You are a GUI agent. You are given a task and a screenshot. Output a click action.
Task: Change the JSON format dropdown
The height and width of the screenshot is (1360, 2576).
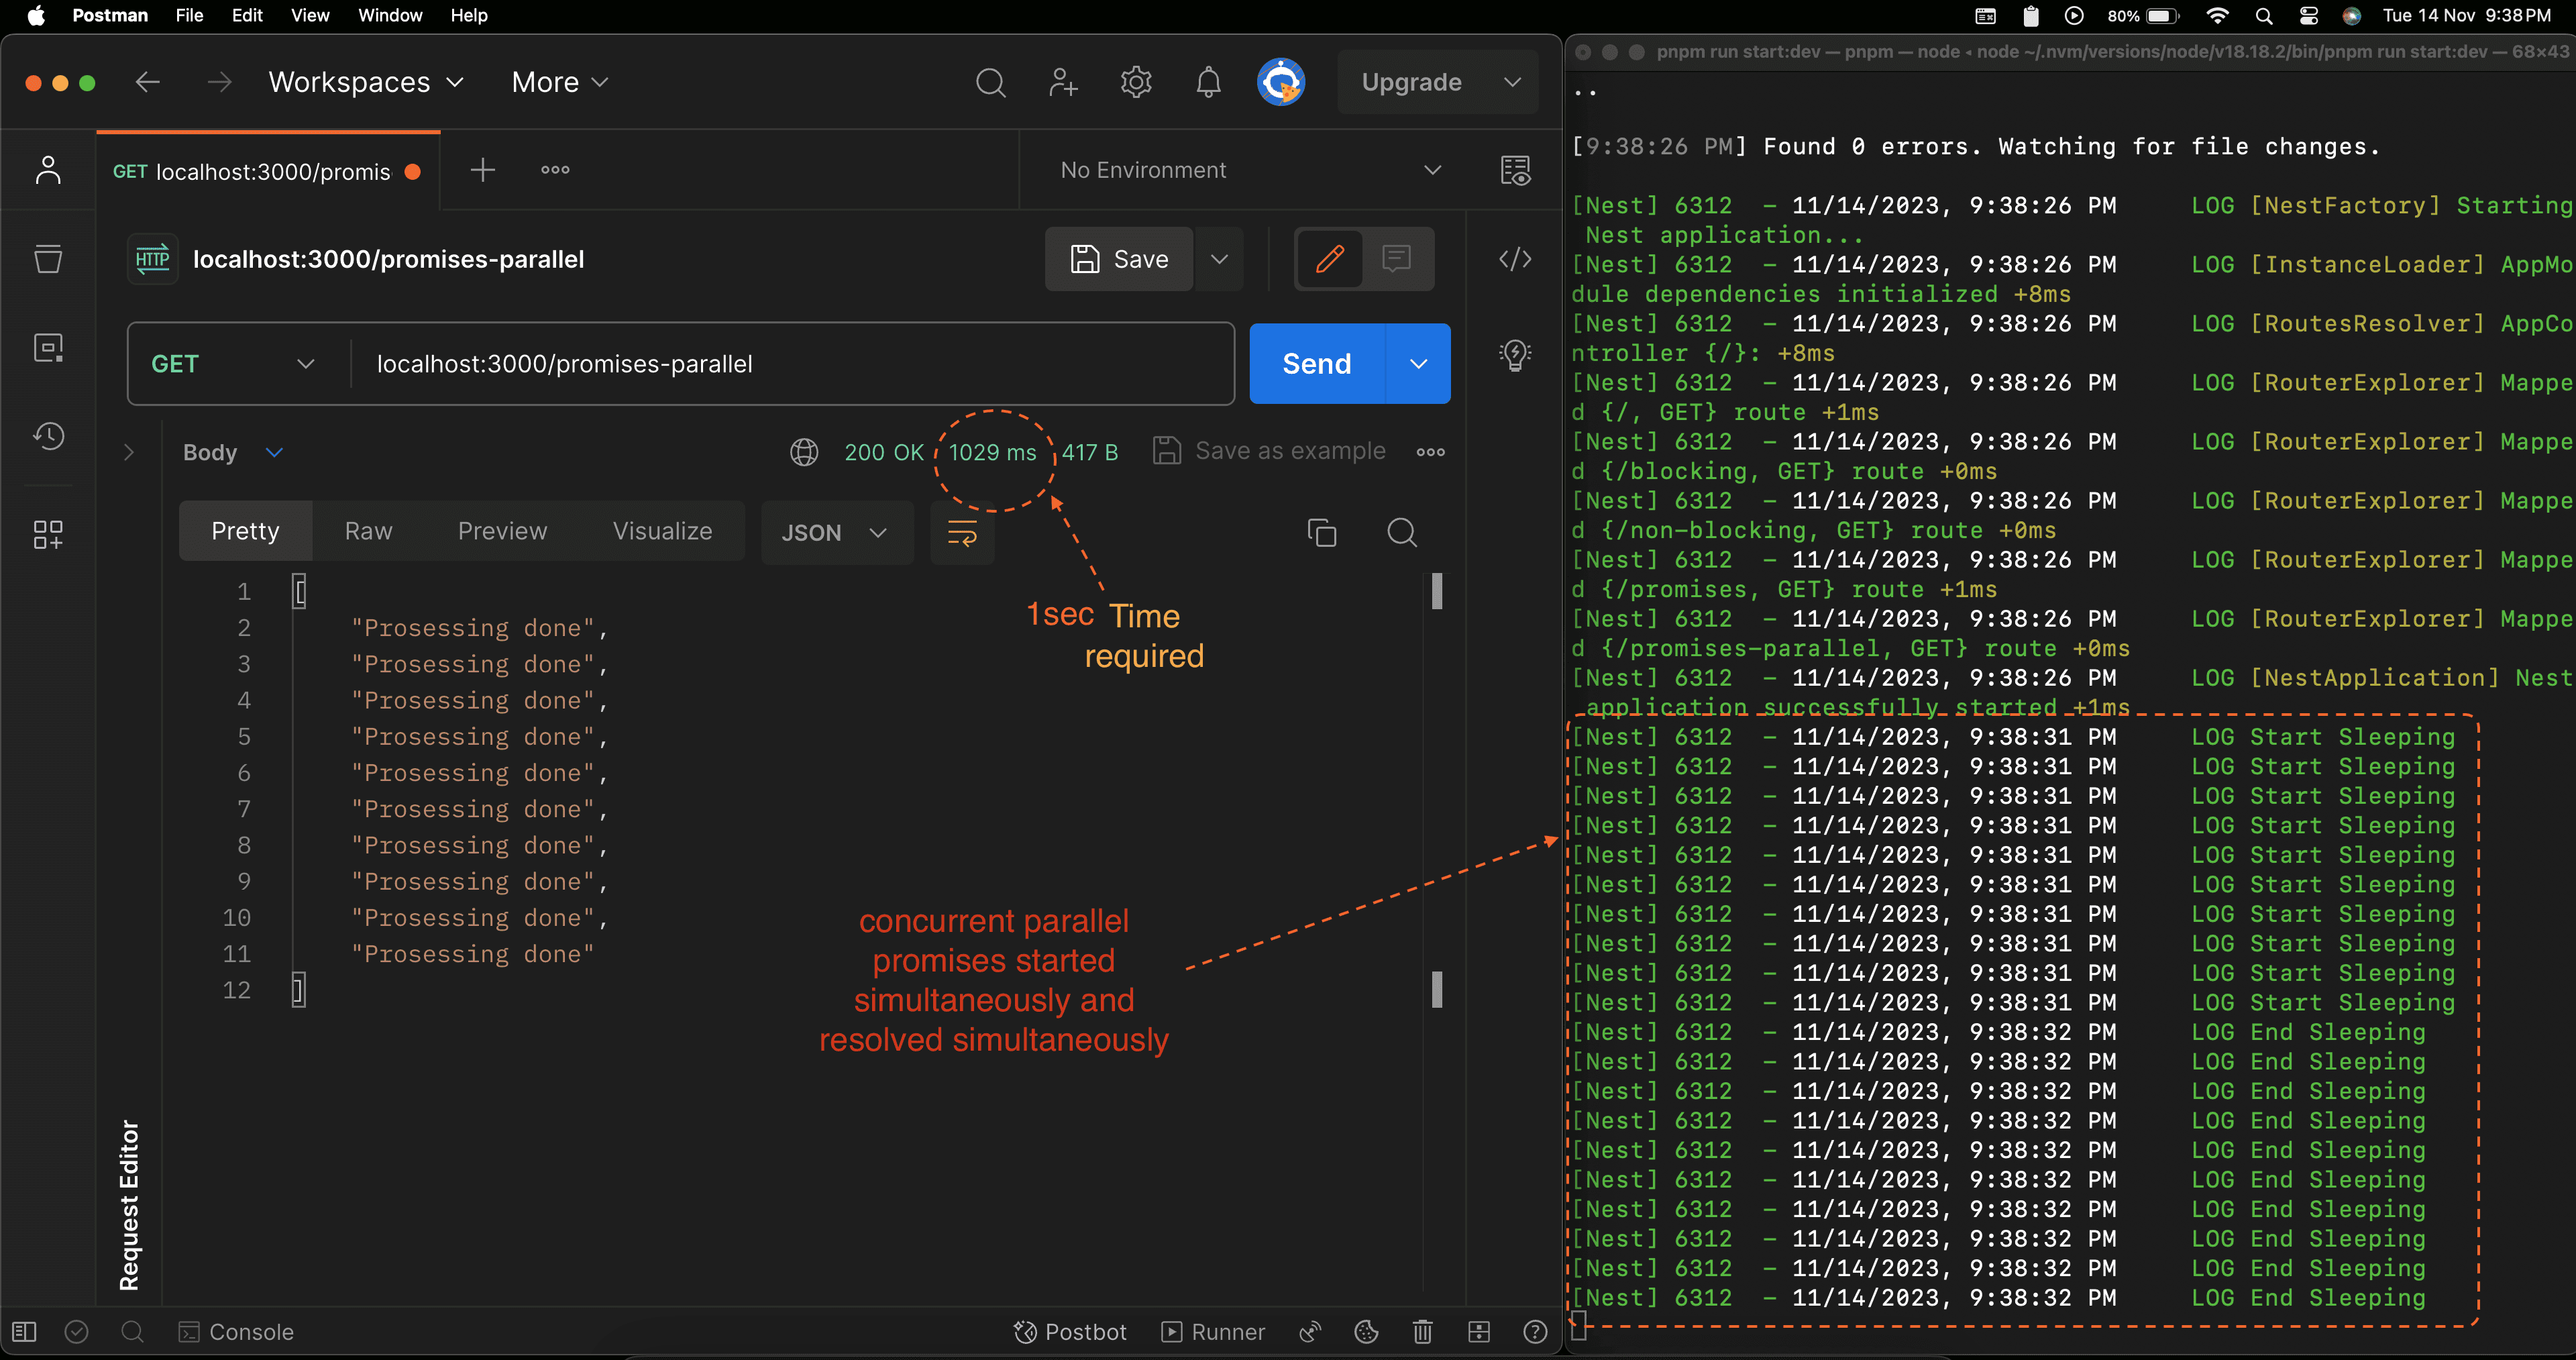(837, 533)
